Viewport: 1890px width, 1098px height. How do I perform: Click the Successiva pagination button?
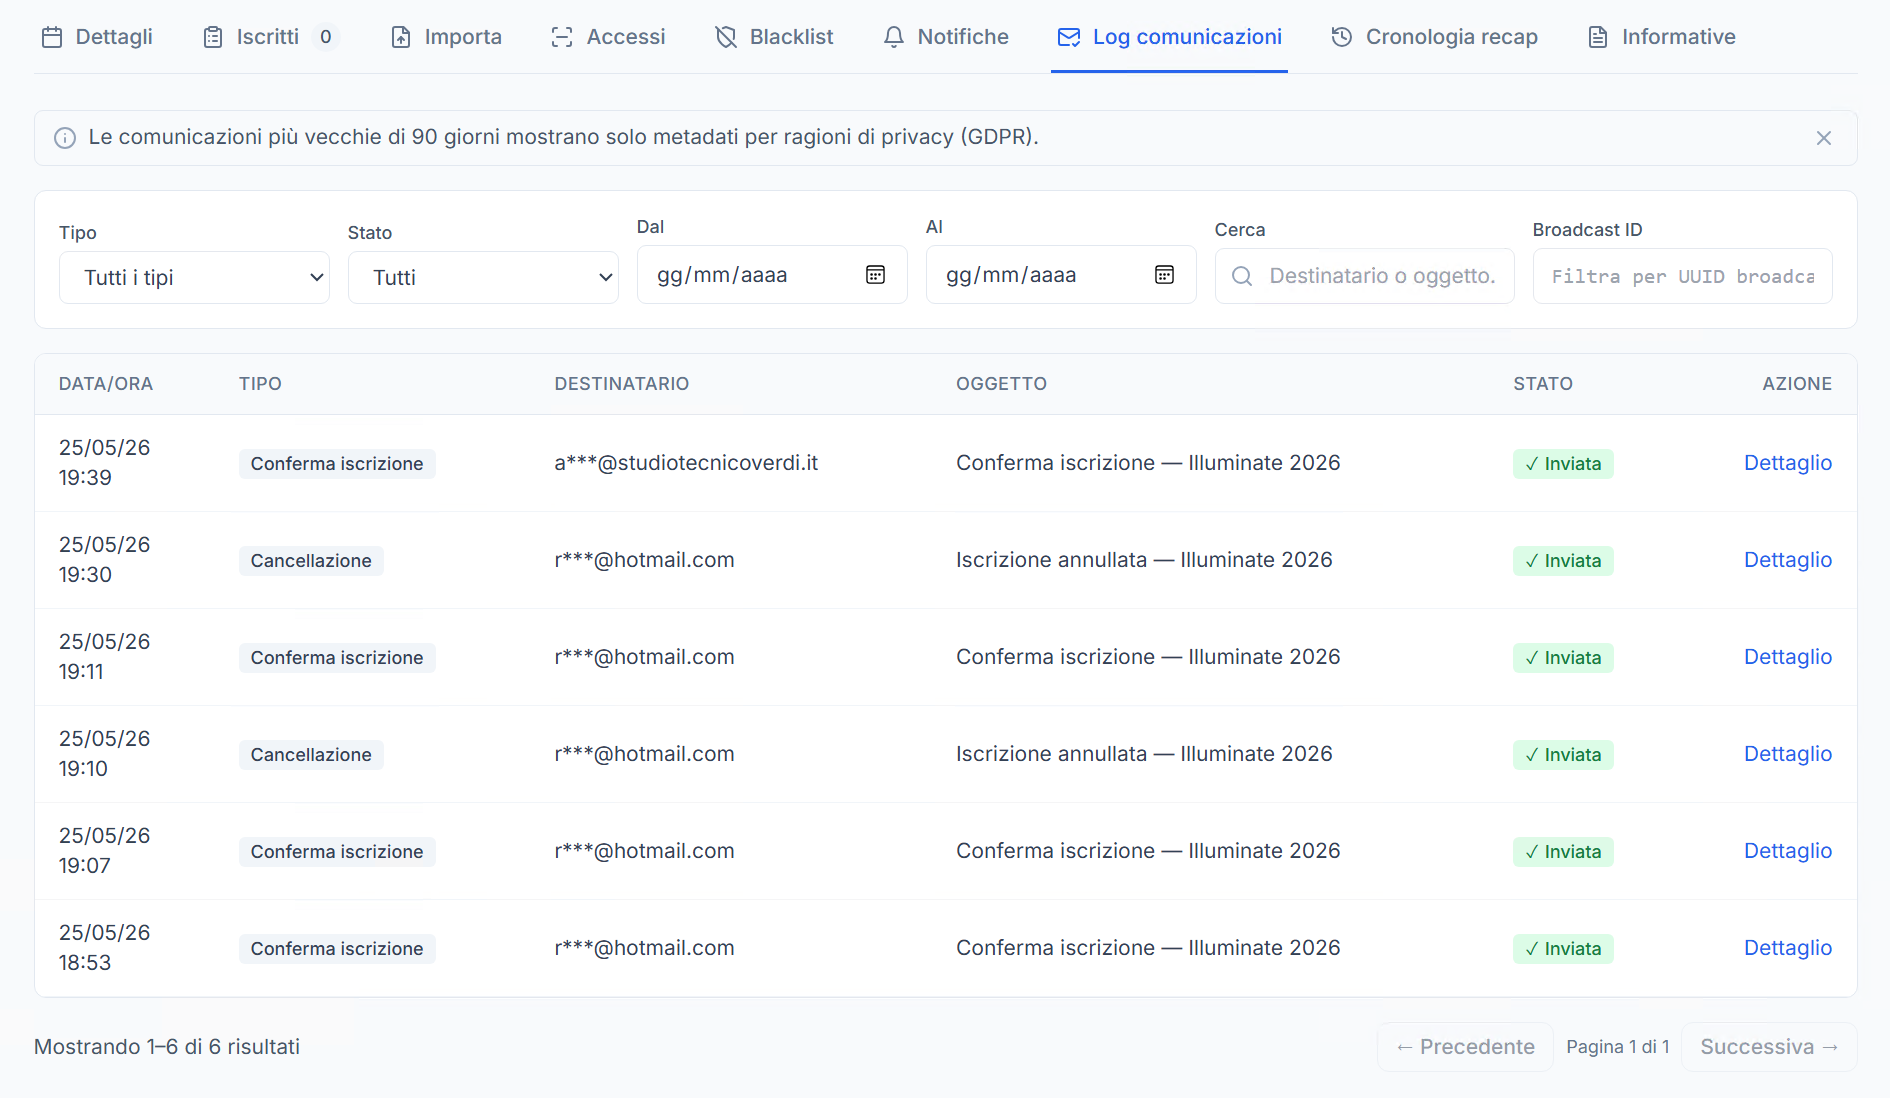point(1769,1047)
